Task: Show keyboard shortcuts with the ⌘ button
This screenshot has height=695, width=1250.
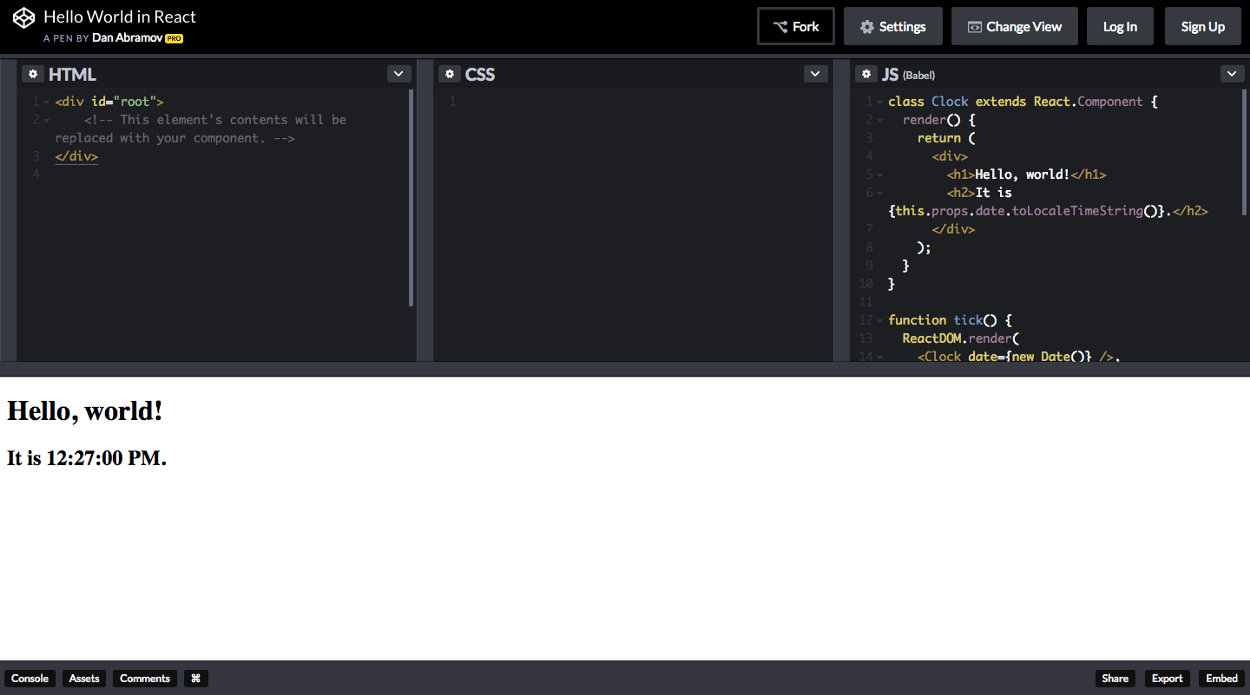Action: (x=196, y=678)
